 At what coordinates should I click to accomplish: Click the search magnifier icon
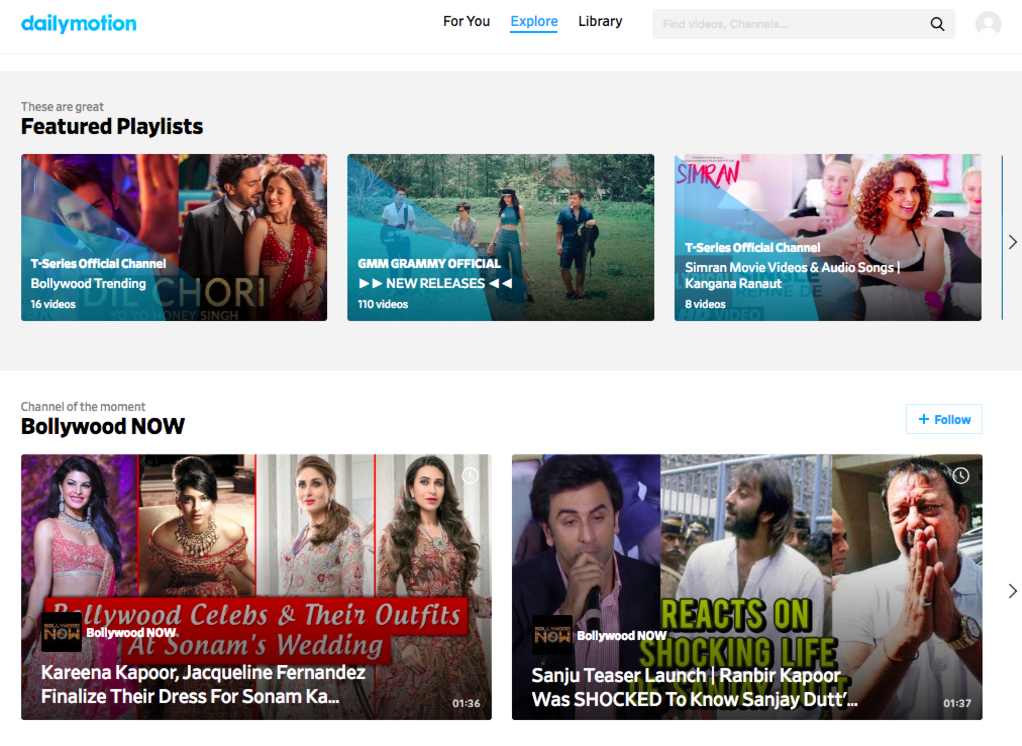tap(937, 24)
